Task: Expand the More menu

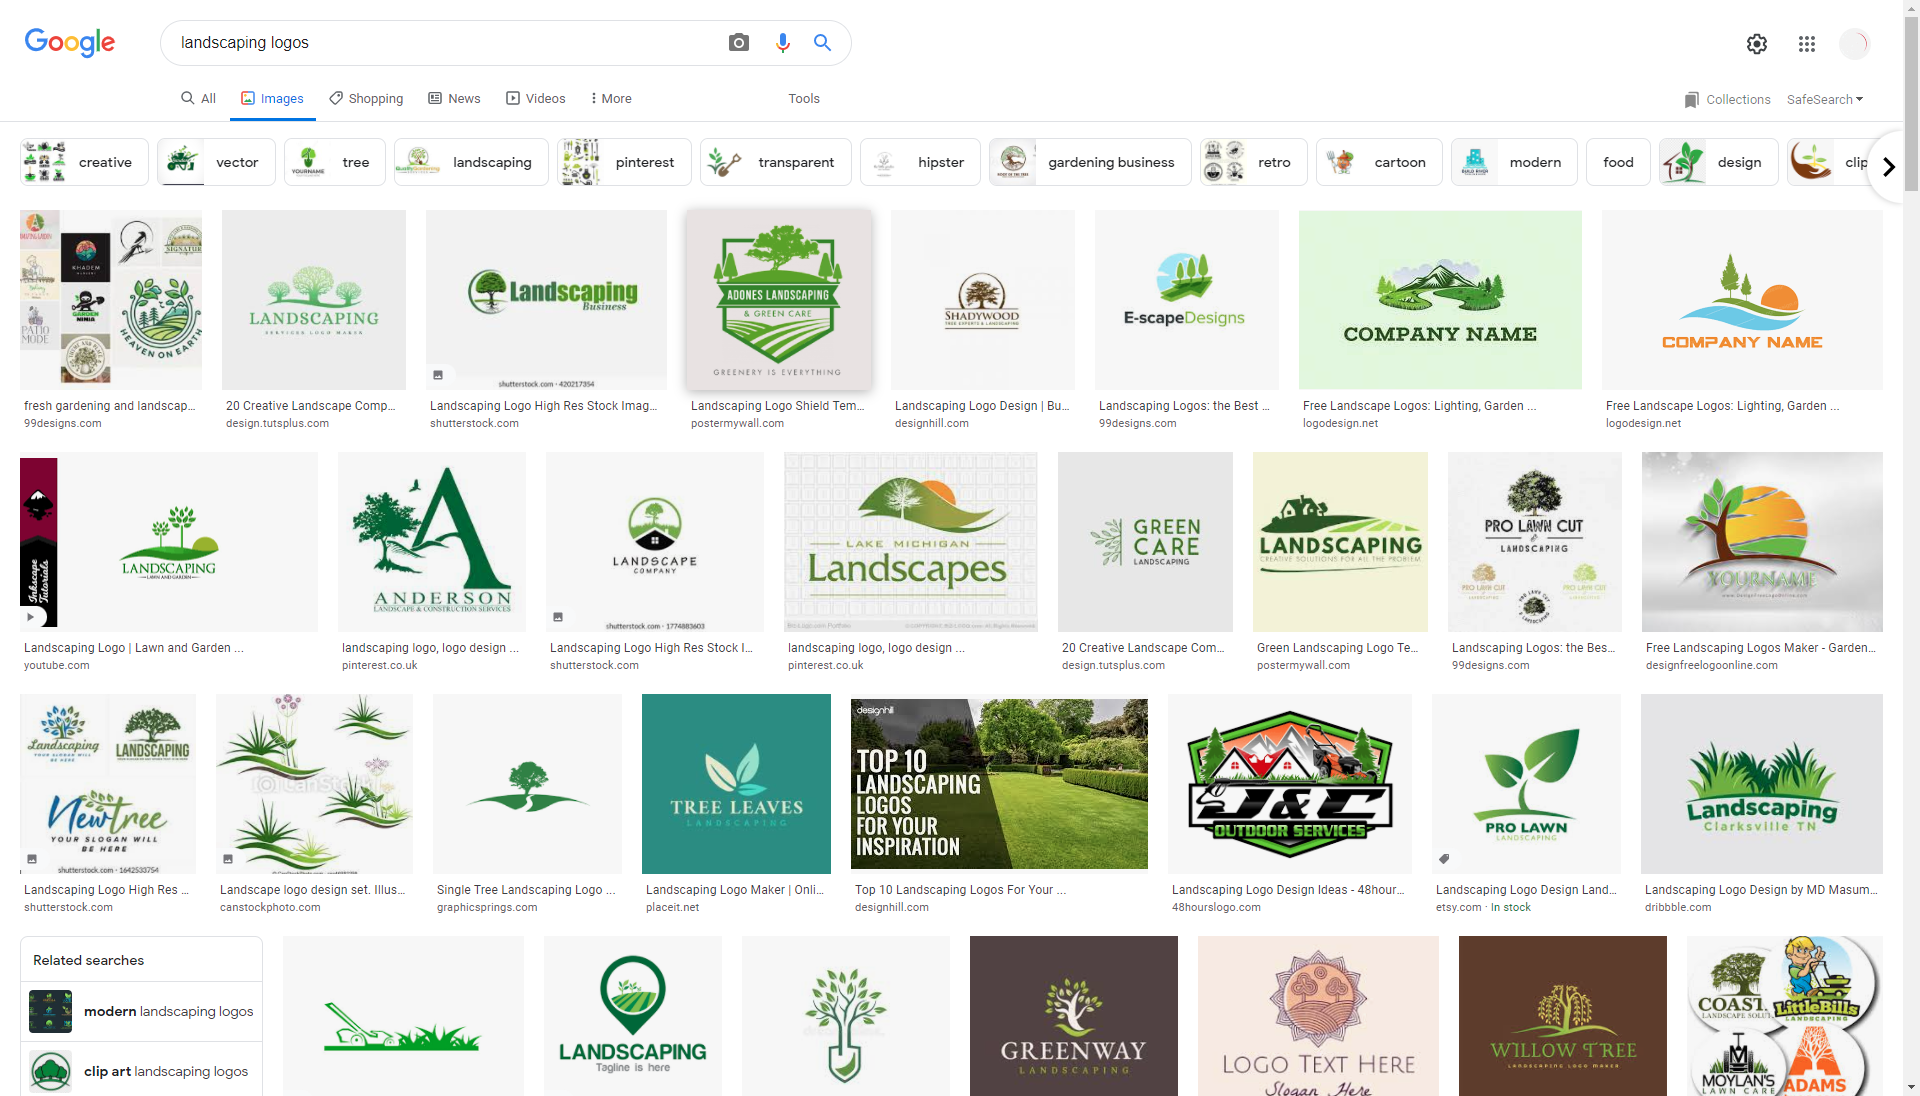Action: (611, 99)
